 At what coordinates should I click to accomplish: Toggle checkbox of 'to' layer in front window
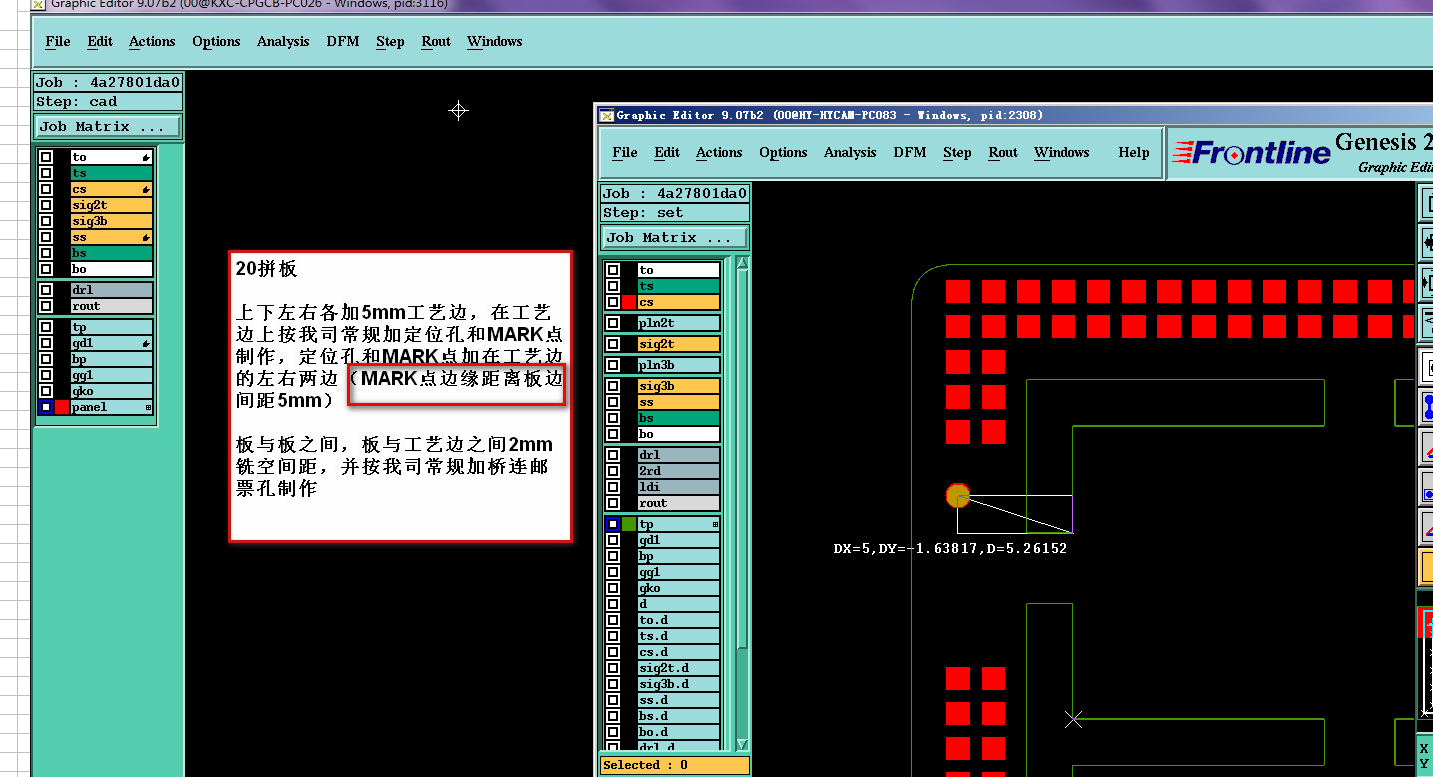[613, 270]
